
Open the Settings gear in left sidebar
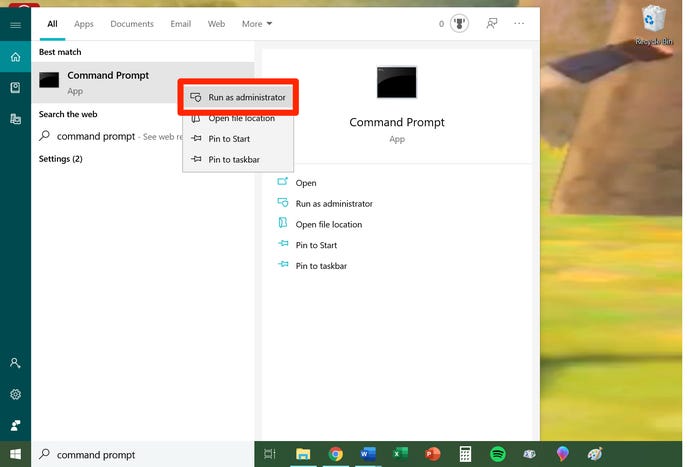coord(15,394)
